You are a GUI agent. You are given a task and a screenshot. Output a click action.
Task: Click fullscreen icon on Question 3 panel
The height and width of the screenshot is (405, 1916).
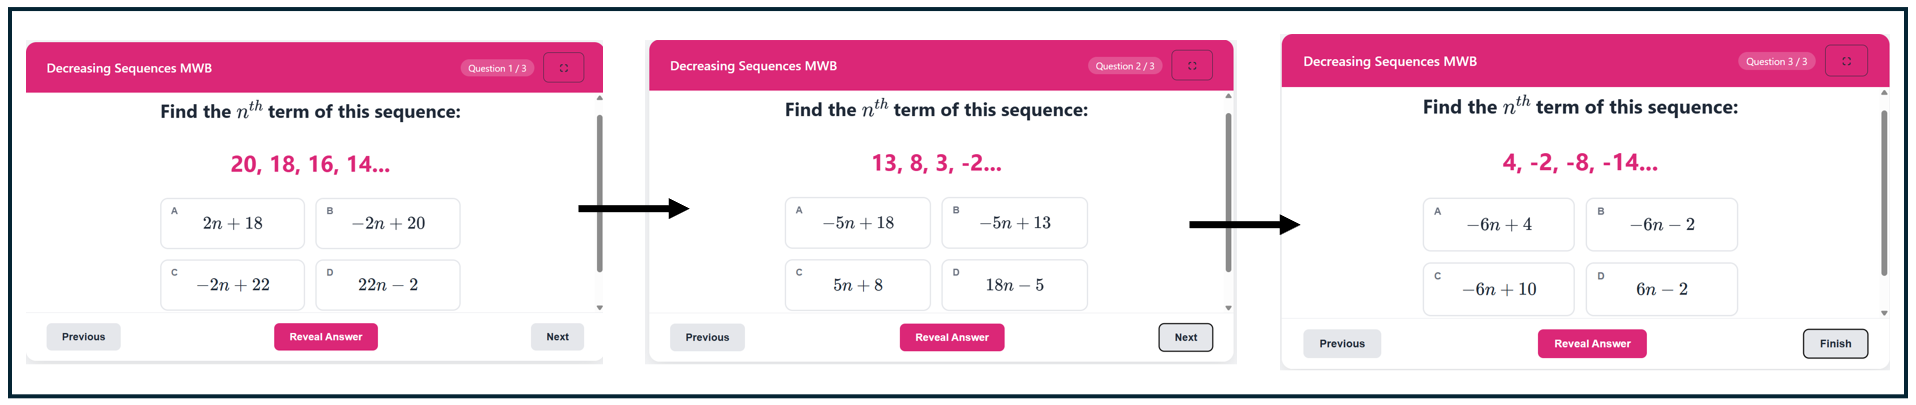pyautogui.click(x=1847, y=61)
